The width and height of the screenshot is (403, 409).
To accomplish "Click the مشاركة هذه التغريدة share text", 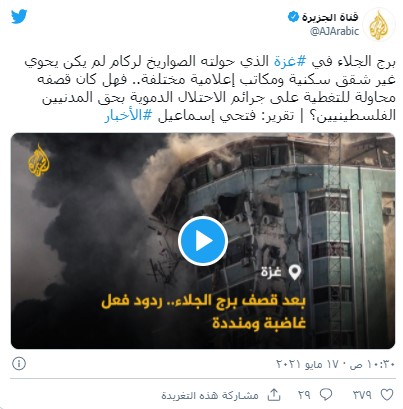I will point(210,395).
